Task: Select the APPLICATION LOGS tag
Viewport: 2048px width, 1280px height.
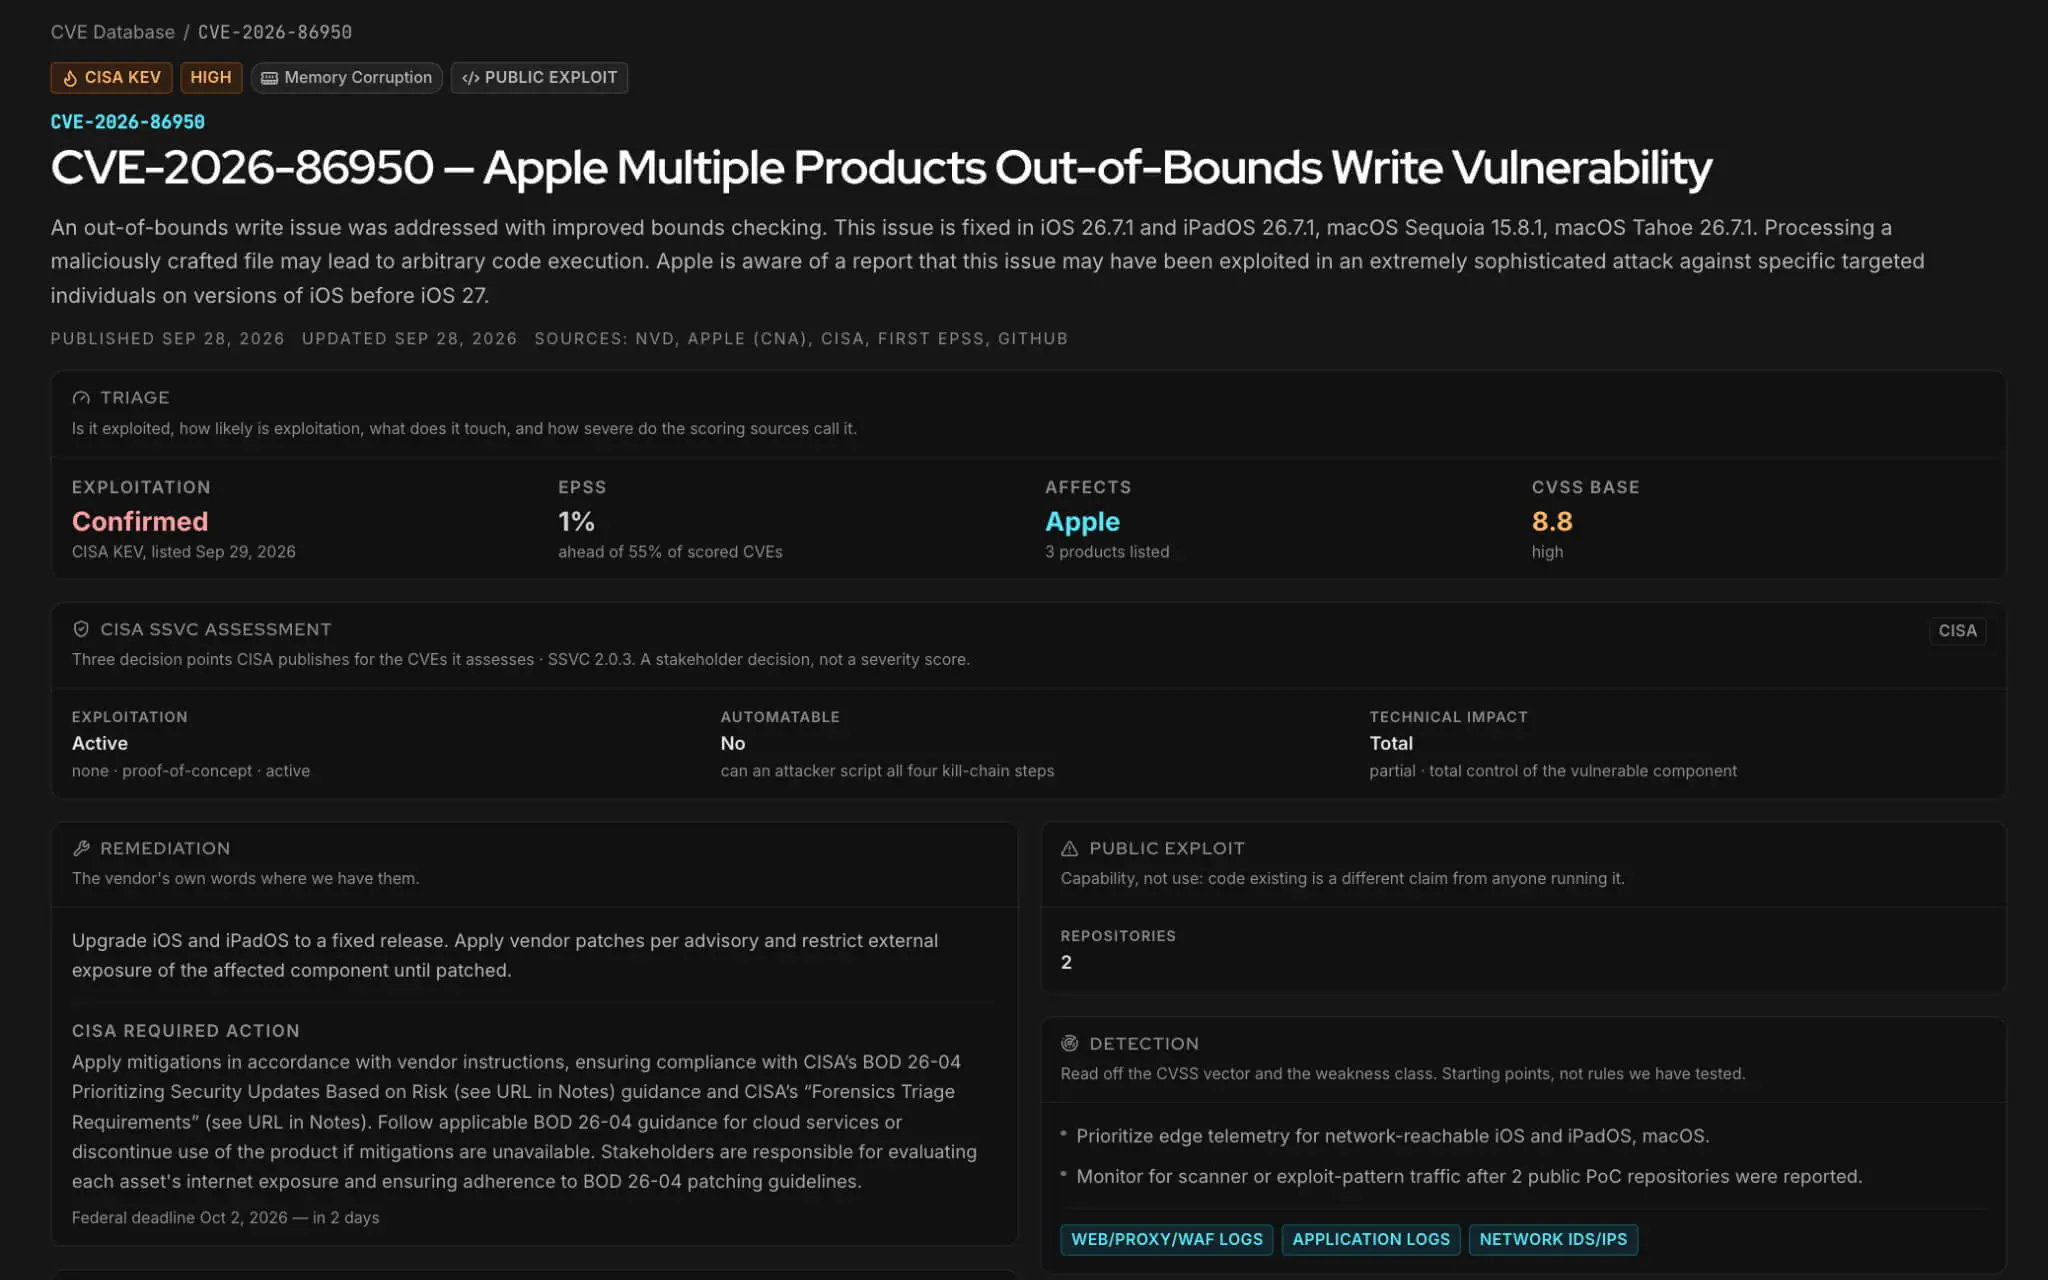Action: click(x=1371, y=1239)
